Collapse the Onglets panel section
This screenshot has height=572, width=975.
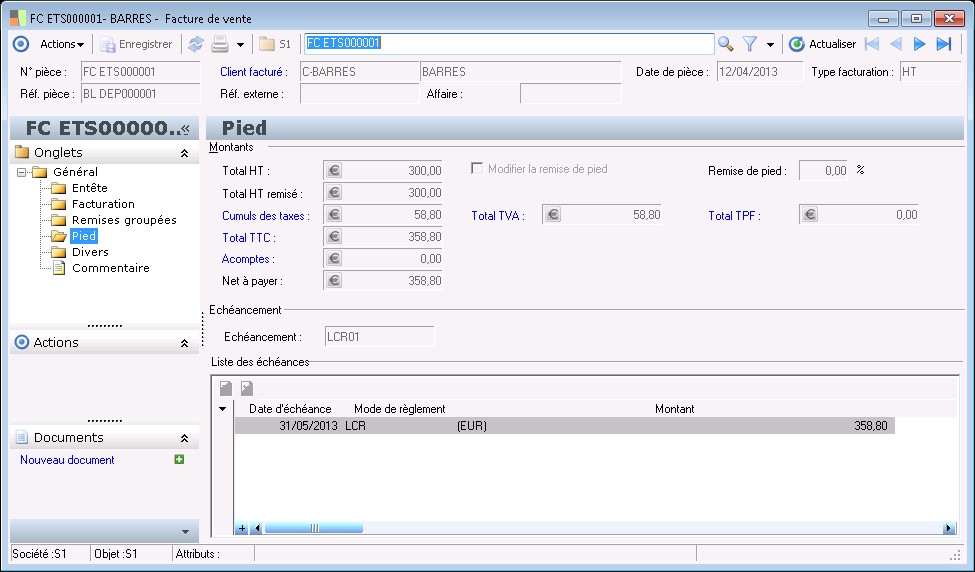click(x=184, y=153)
